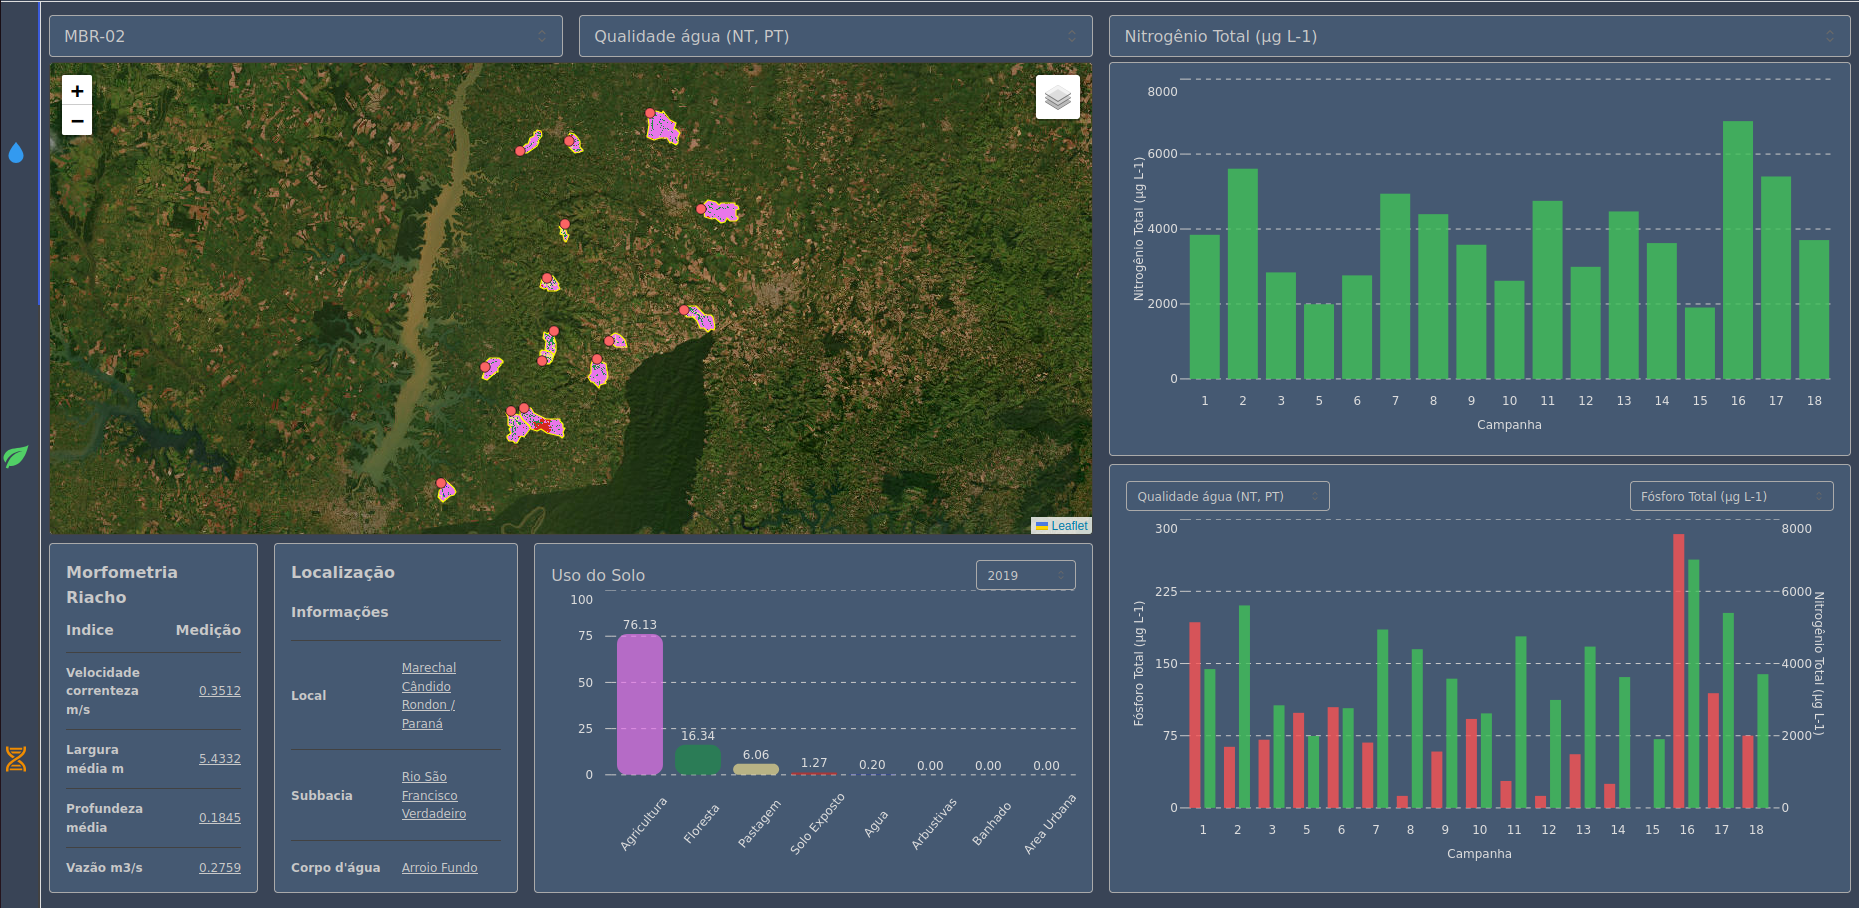Click campaign 16 bar in Nitrogênio chart
This screenshot has height=908, width=1859.
click(x=1738, y=250)
